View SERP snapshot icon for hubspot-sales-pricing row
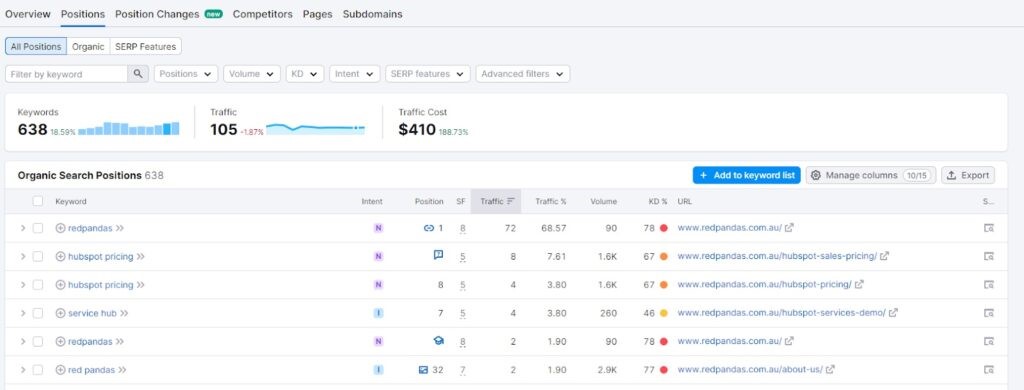The image size is (1024, 390). coord(989,256)
